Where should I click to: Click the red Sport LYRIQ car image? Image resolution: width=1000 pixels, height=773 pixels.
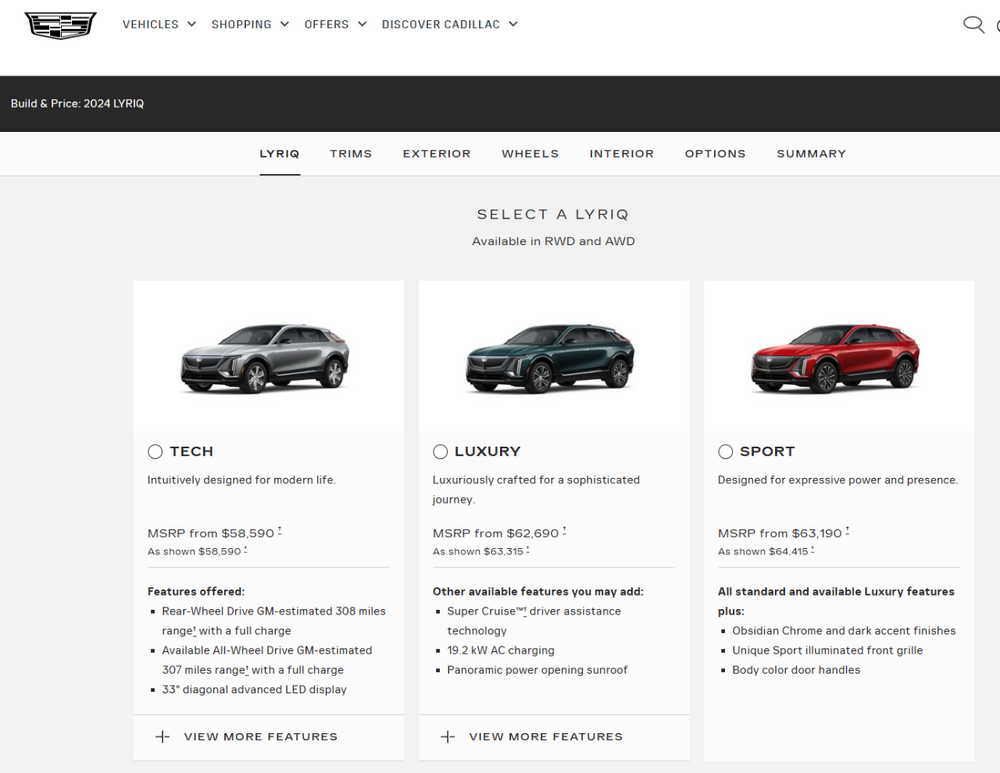[836, 359]
